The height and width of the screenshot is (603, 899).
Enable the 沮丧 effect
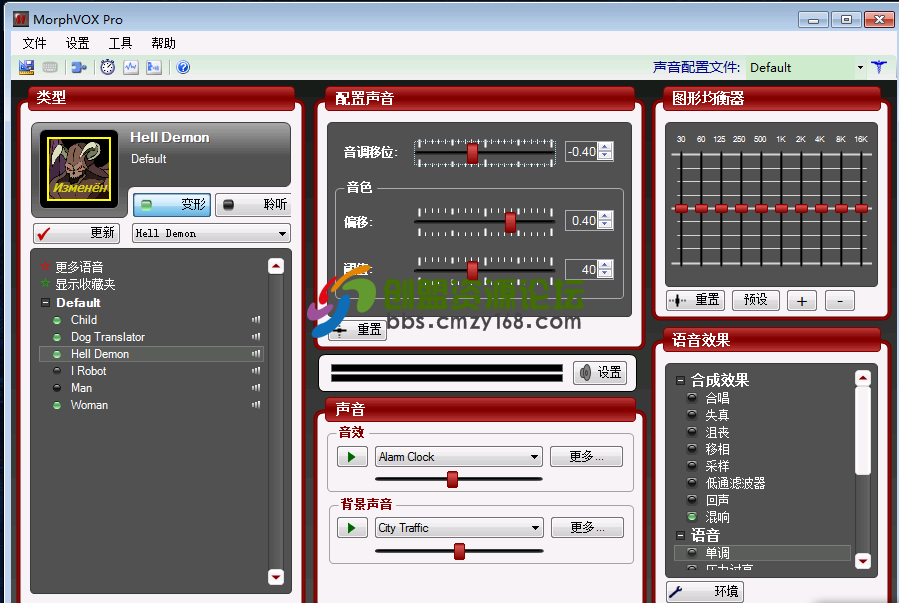692,432
